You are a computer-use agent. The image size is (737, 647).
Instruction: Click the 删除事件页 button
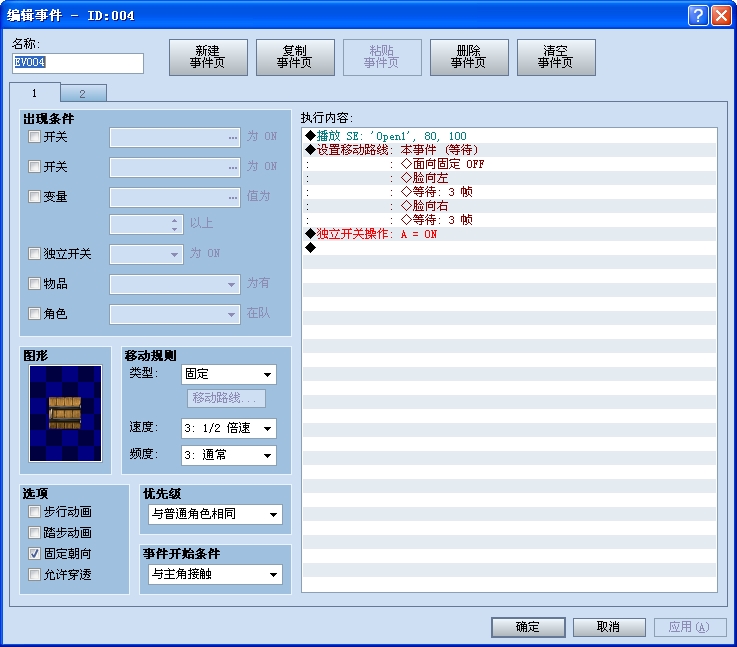click(469, 58)
